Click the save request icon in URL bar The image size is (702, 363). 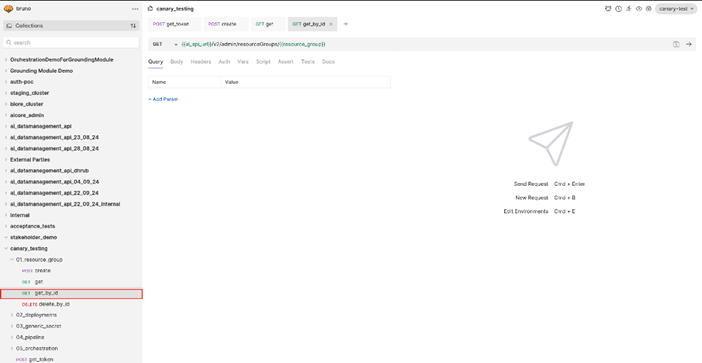click(676, 44)
